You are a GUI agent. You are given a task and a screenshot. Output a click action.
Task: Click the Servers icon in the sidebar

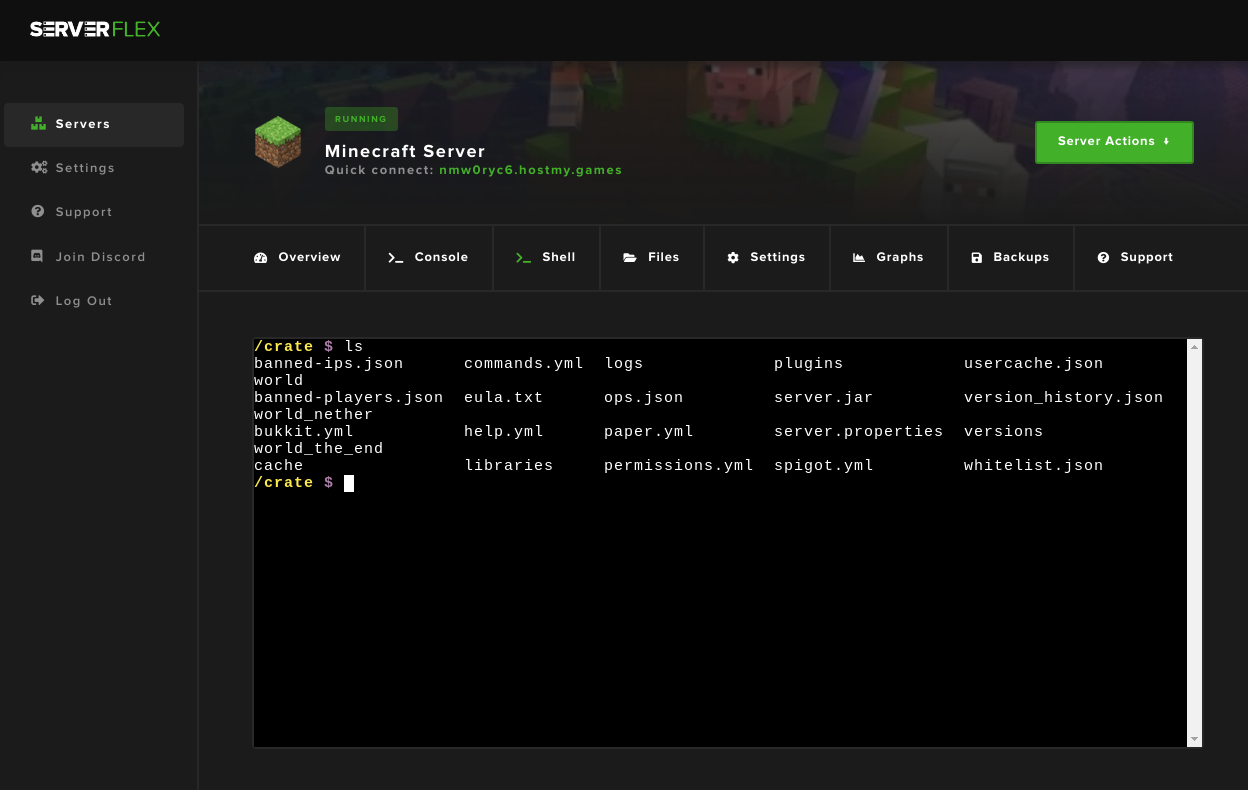pyautogui.click(x=39, y=124)
